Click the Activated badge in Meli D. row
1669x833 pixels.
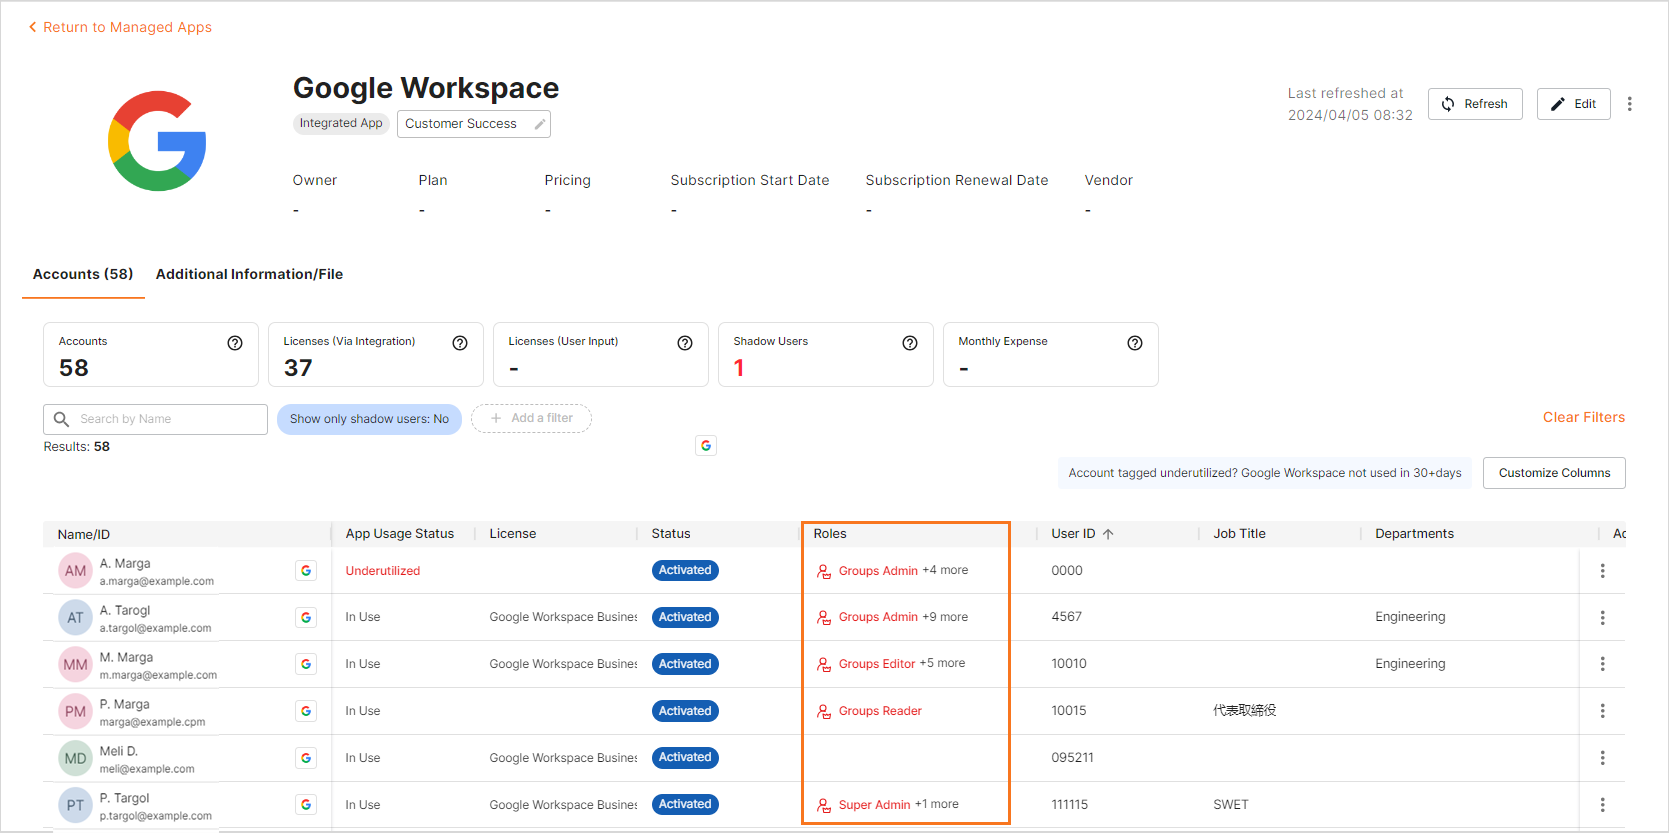pyautogui.click(x=685, y=757)
